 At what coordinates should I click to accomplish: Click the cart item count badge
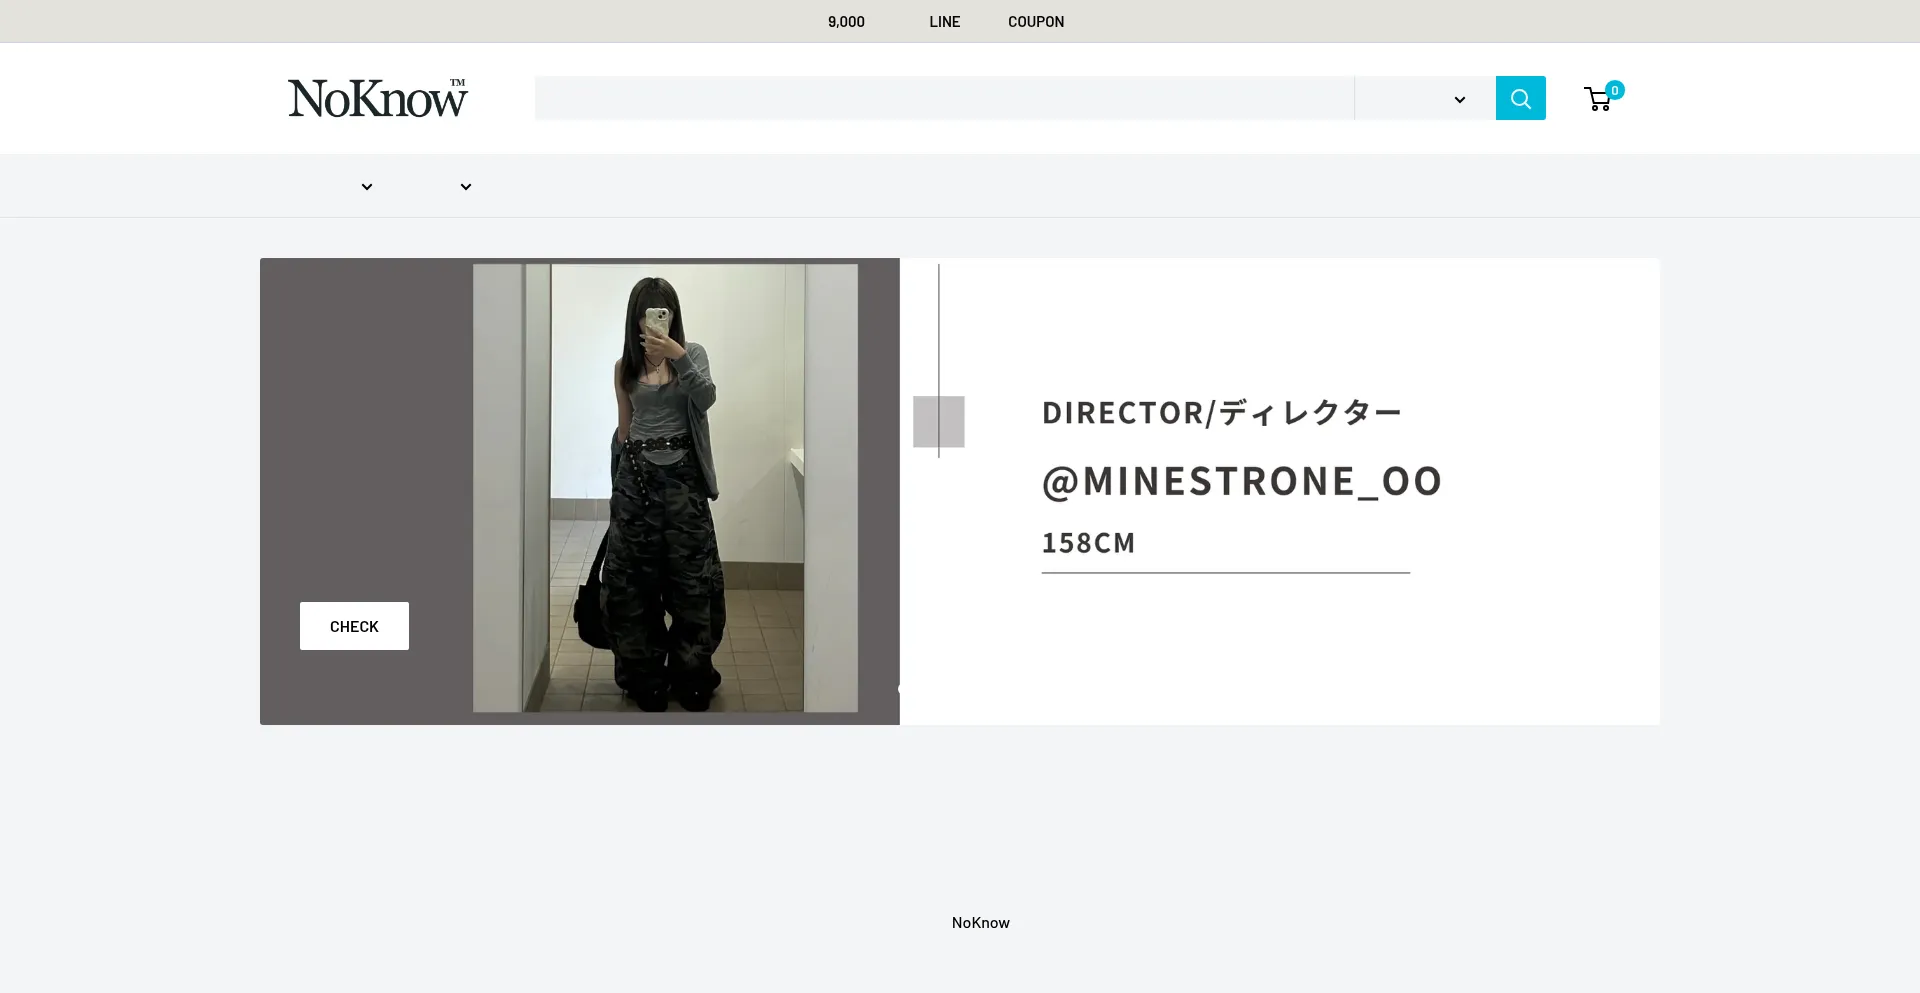1614,90
